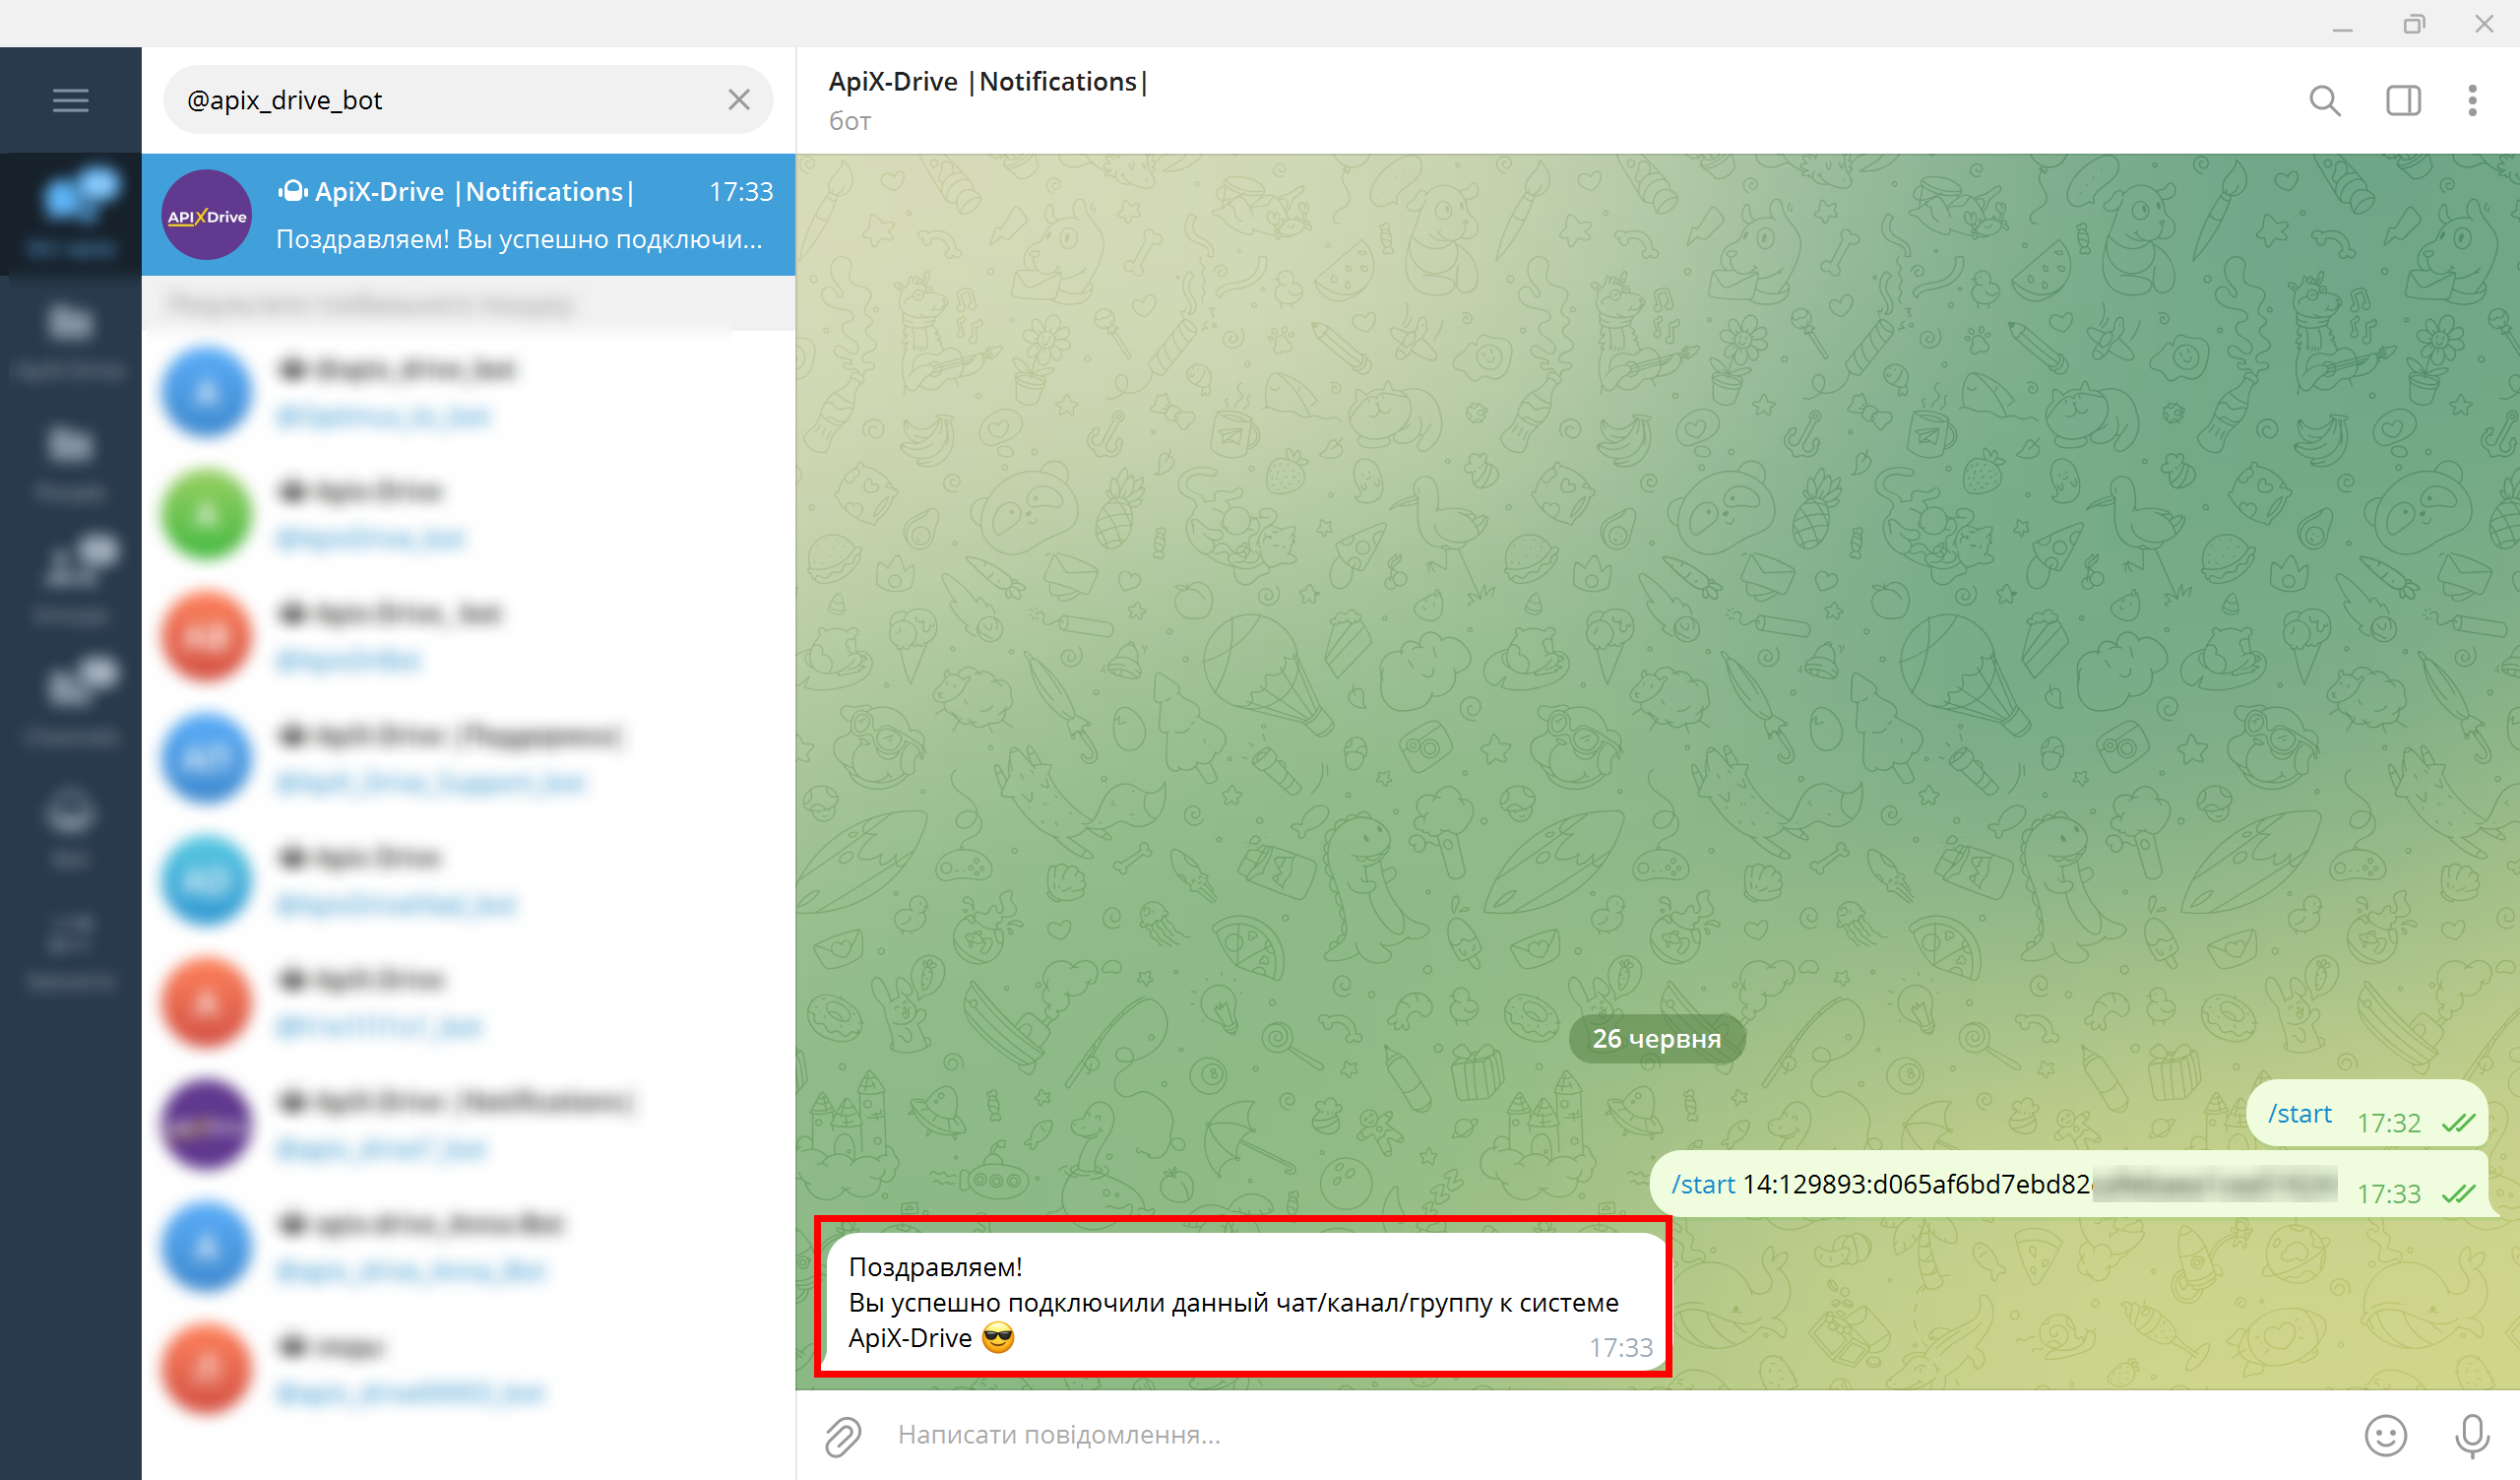This screenshot has height=1480, width=2520.
Task: Open the hamburger main menu
Action: click(70, 100)
